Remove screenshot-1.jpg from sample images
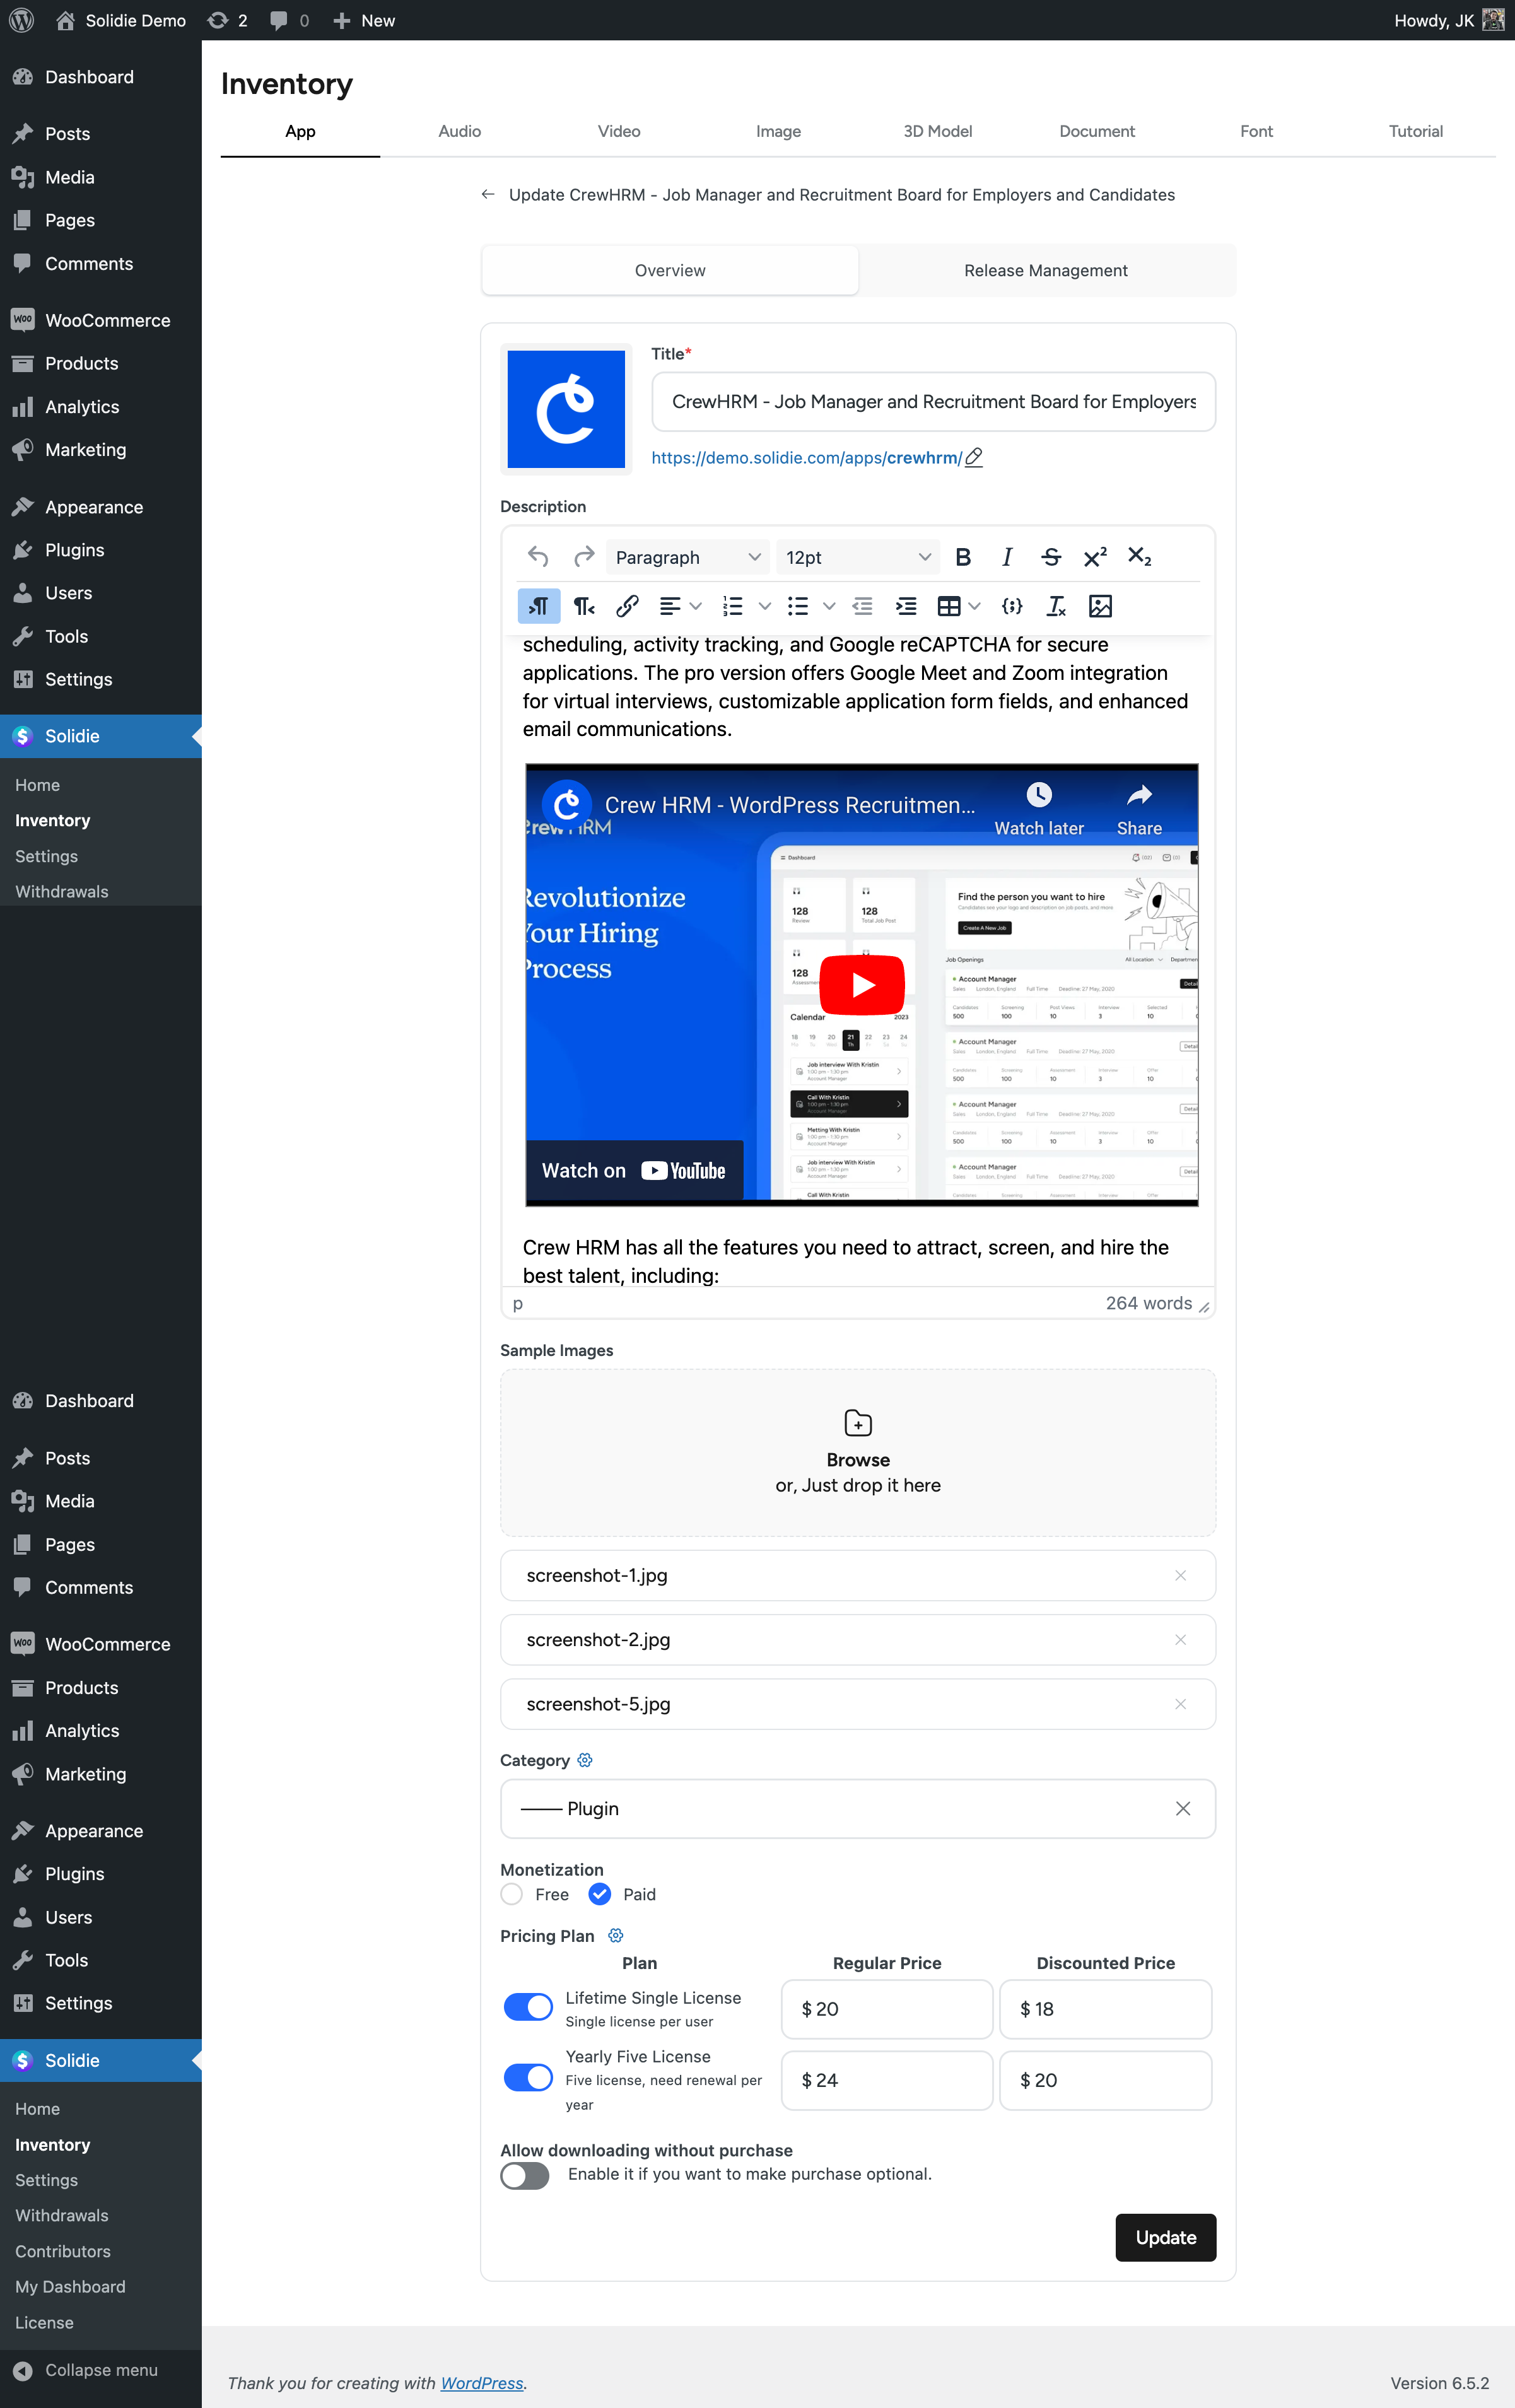The height and width of the screenshot is (2408, 1515). click(1180, 1575)
